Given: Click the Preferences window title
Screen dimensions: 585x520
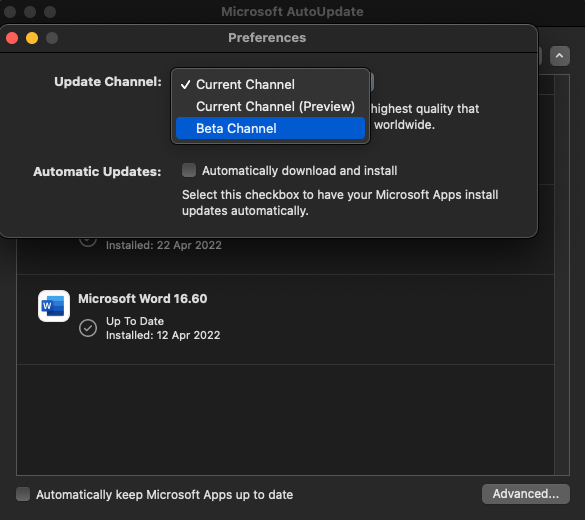Looking at the screenshot, I should 267,38.
